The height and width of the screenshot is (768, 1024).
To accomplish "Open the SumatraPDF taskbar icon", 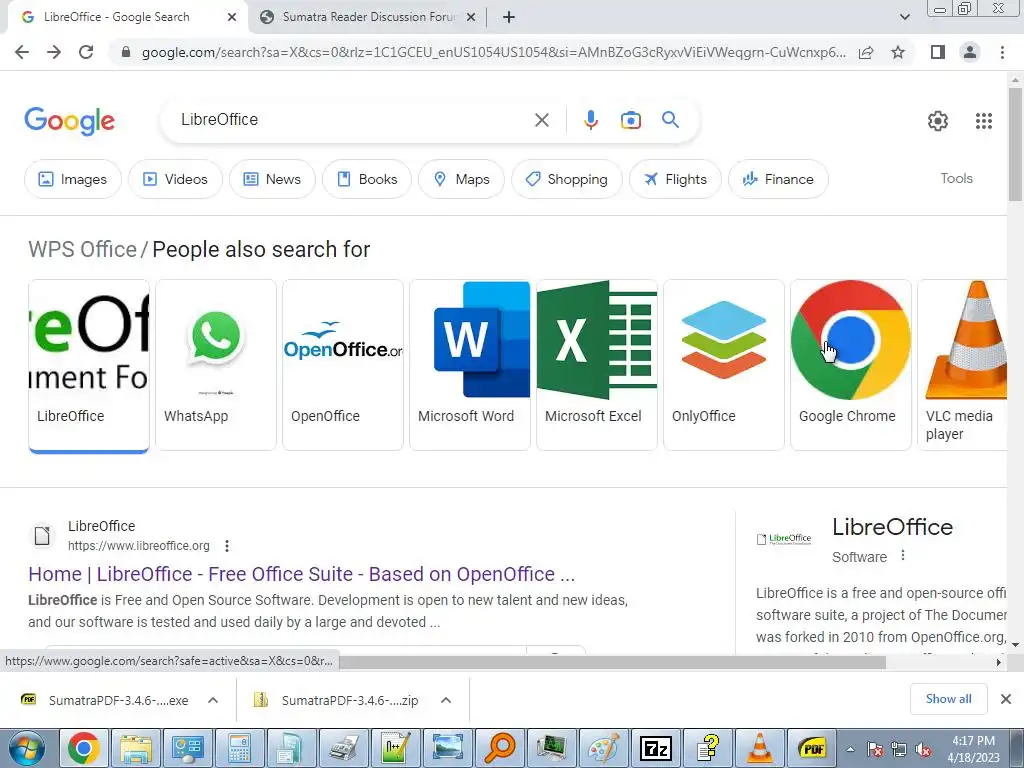I will click(x=813, y=748).
